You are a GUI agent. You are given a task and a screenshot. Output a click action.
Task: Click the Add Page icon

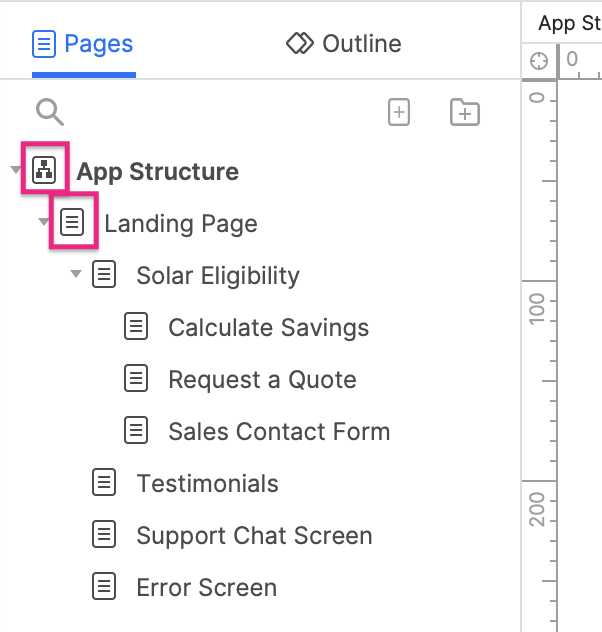[x=399, y=113]
